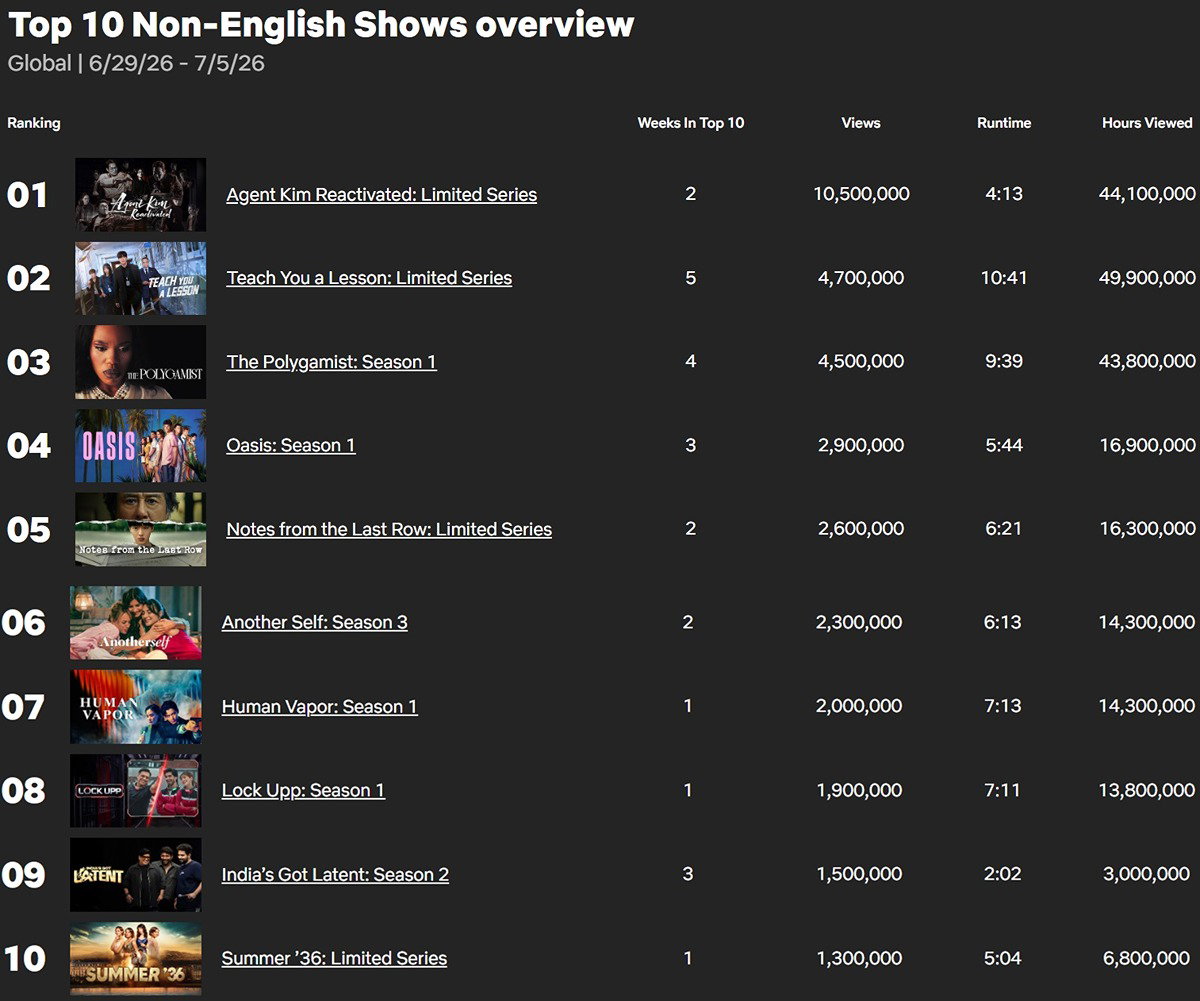Click the Views column header

861,123
